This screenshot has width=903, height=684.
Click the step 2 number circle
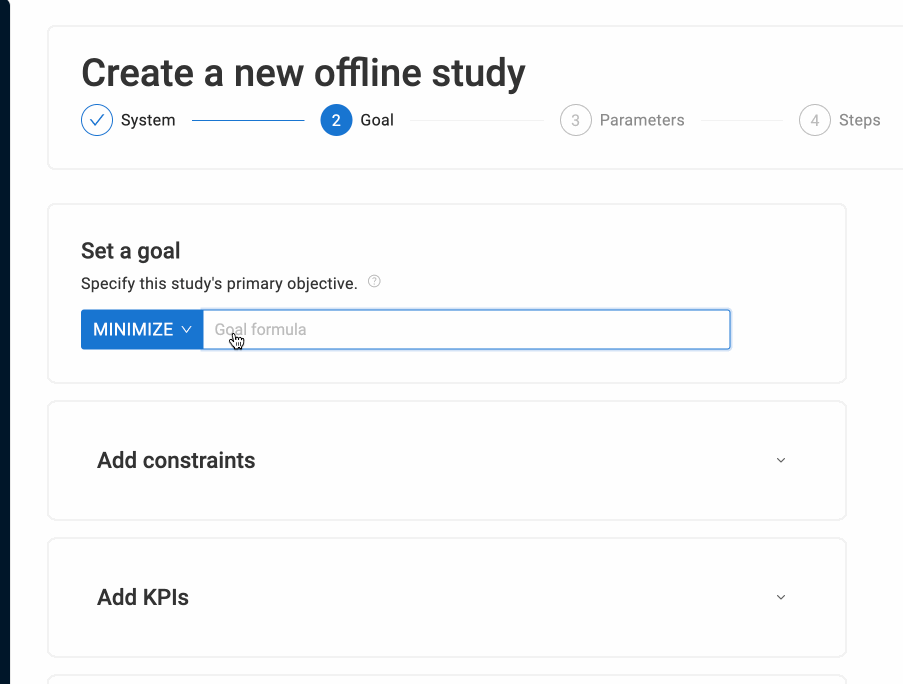[336, 120]
